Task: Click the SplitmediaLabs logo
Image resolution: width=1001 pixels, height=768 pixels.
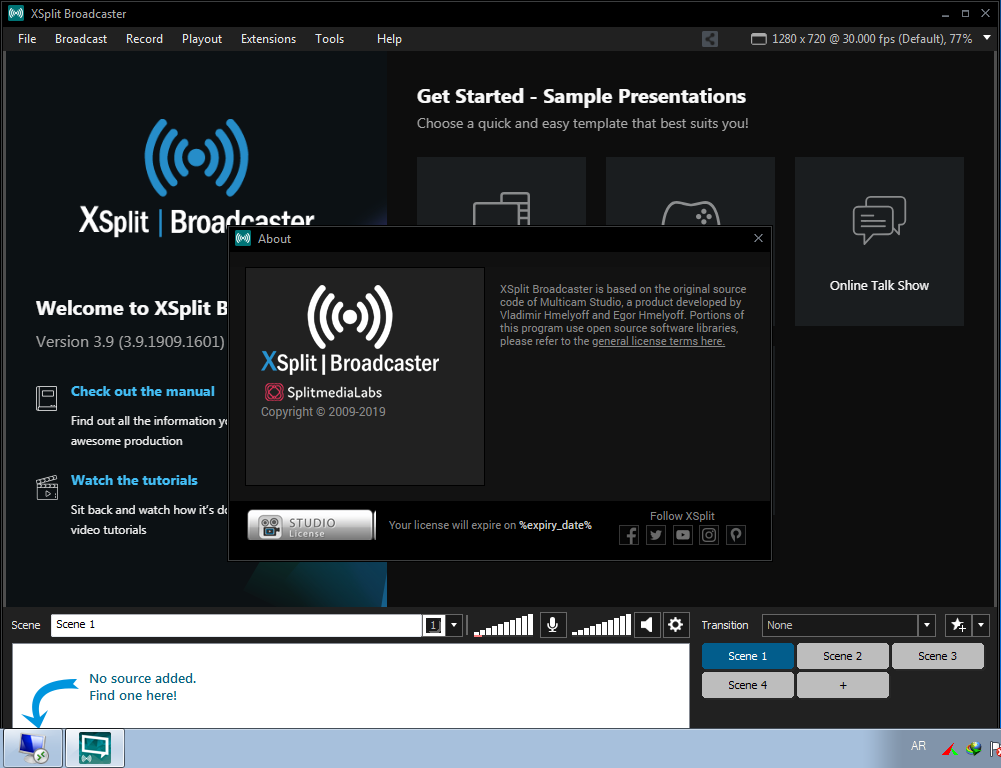Action: coord(323,392)
